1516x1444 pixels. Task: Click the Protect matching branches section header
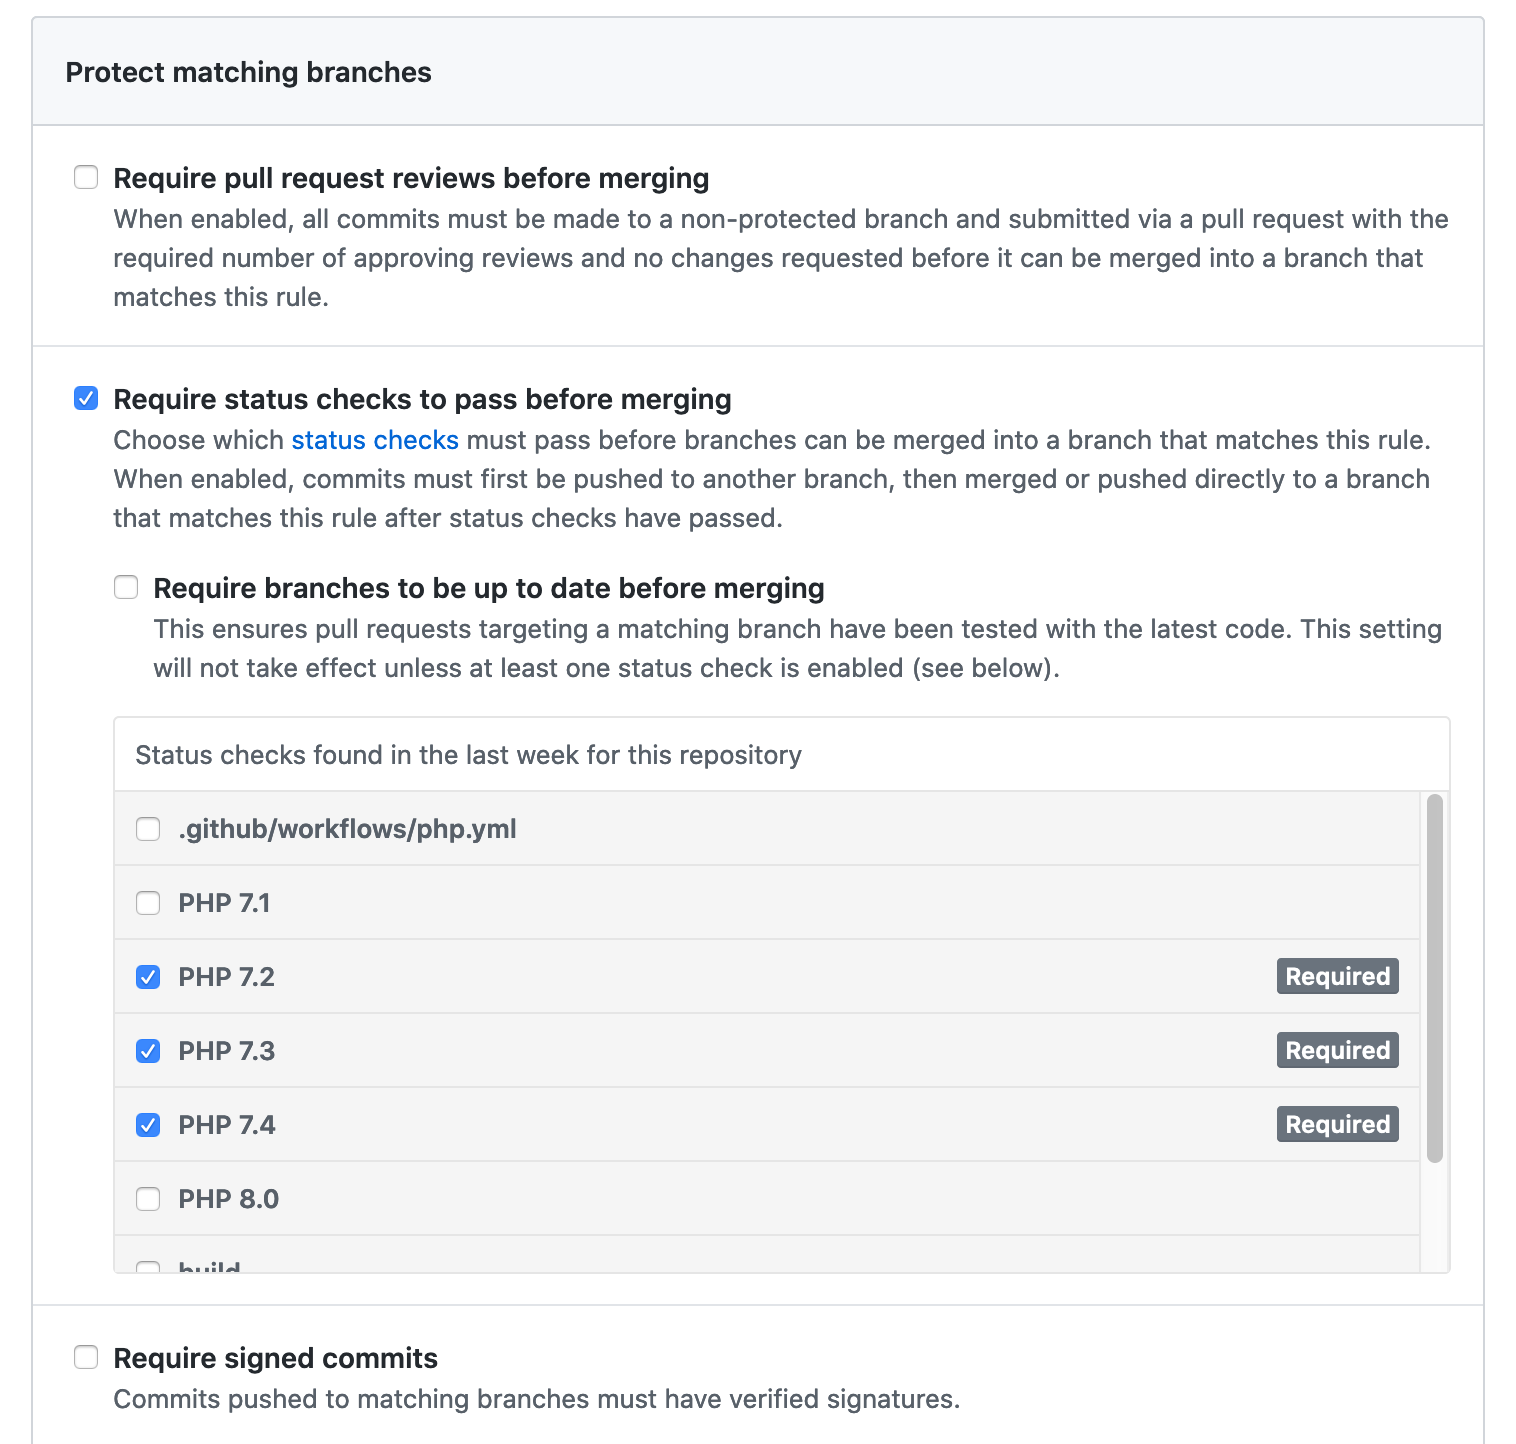248,72
